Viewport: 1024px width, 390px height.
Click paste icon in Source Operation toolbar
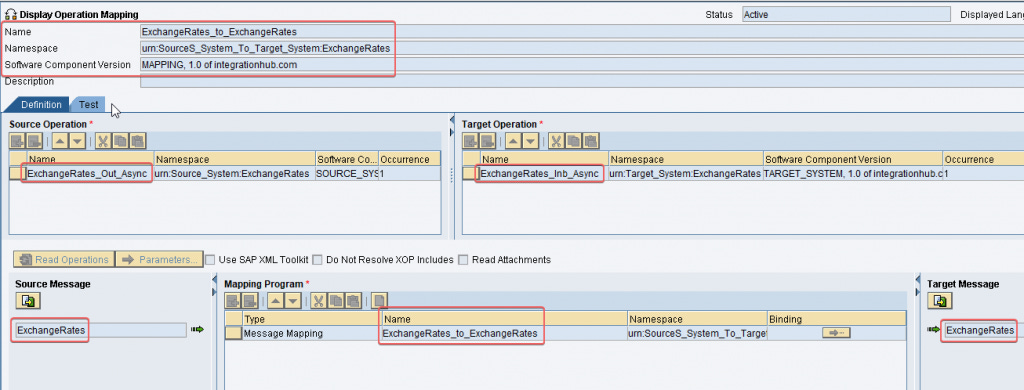137,140
